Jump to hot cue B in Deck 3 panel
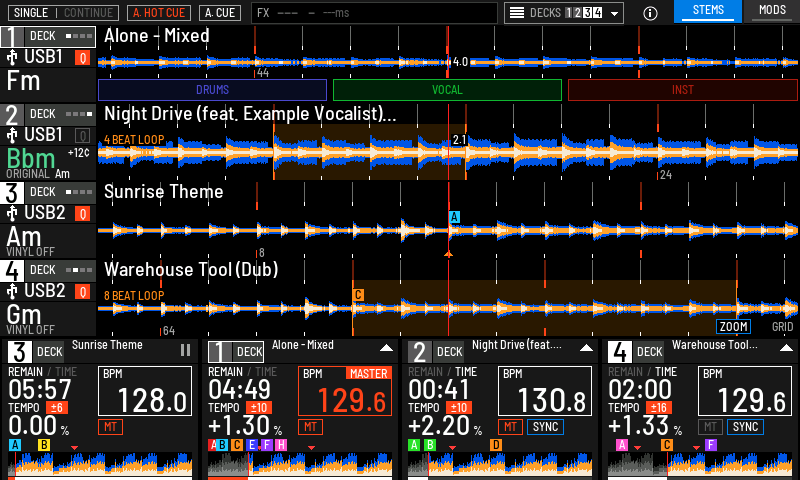This screenshot has width=800, height=480. [44, 445]
